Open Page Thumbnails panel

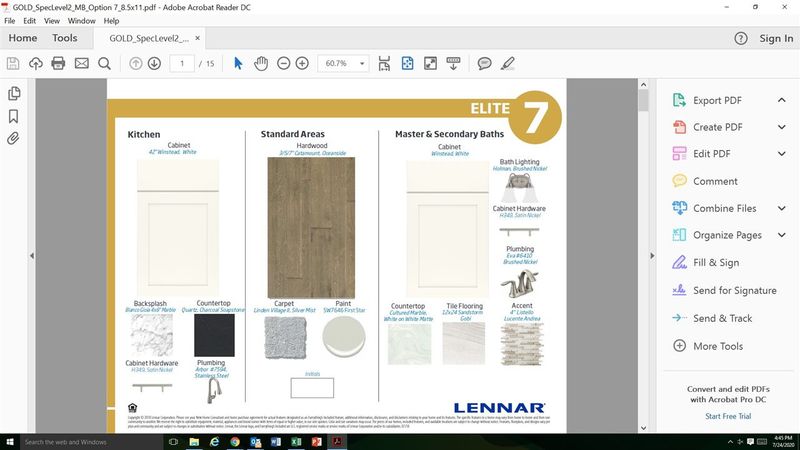click(14, 93)
